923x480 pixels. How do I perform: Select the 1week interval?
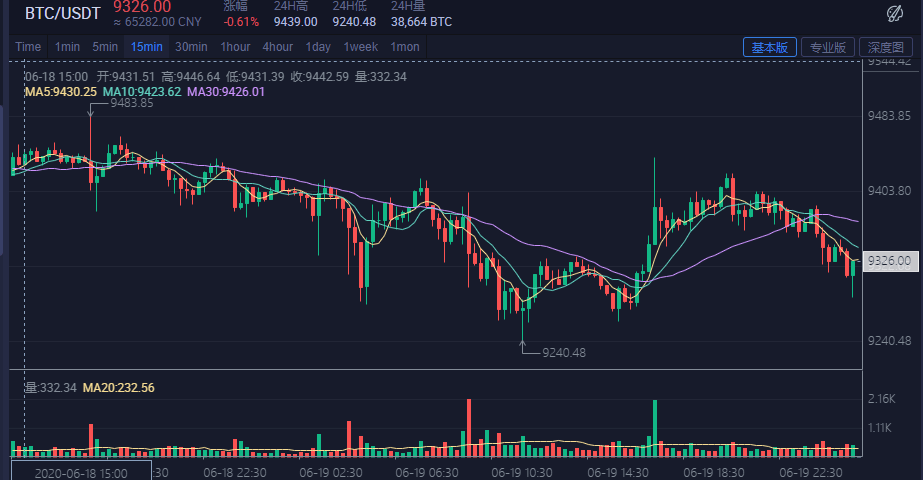[361, 47]
